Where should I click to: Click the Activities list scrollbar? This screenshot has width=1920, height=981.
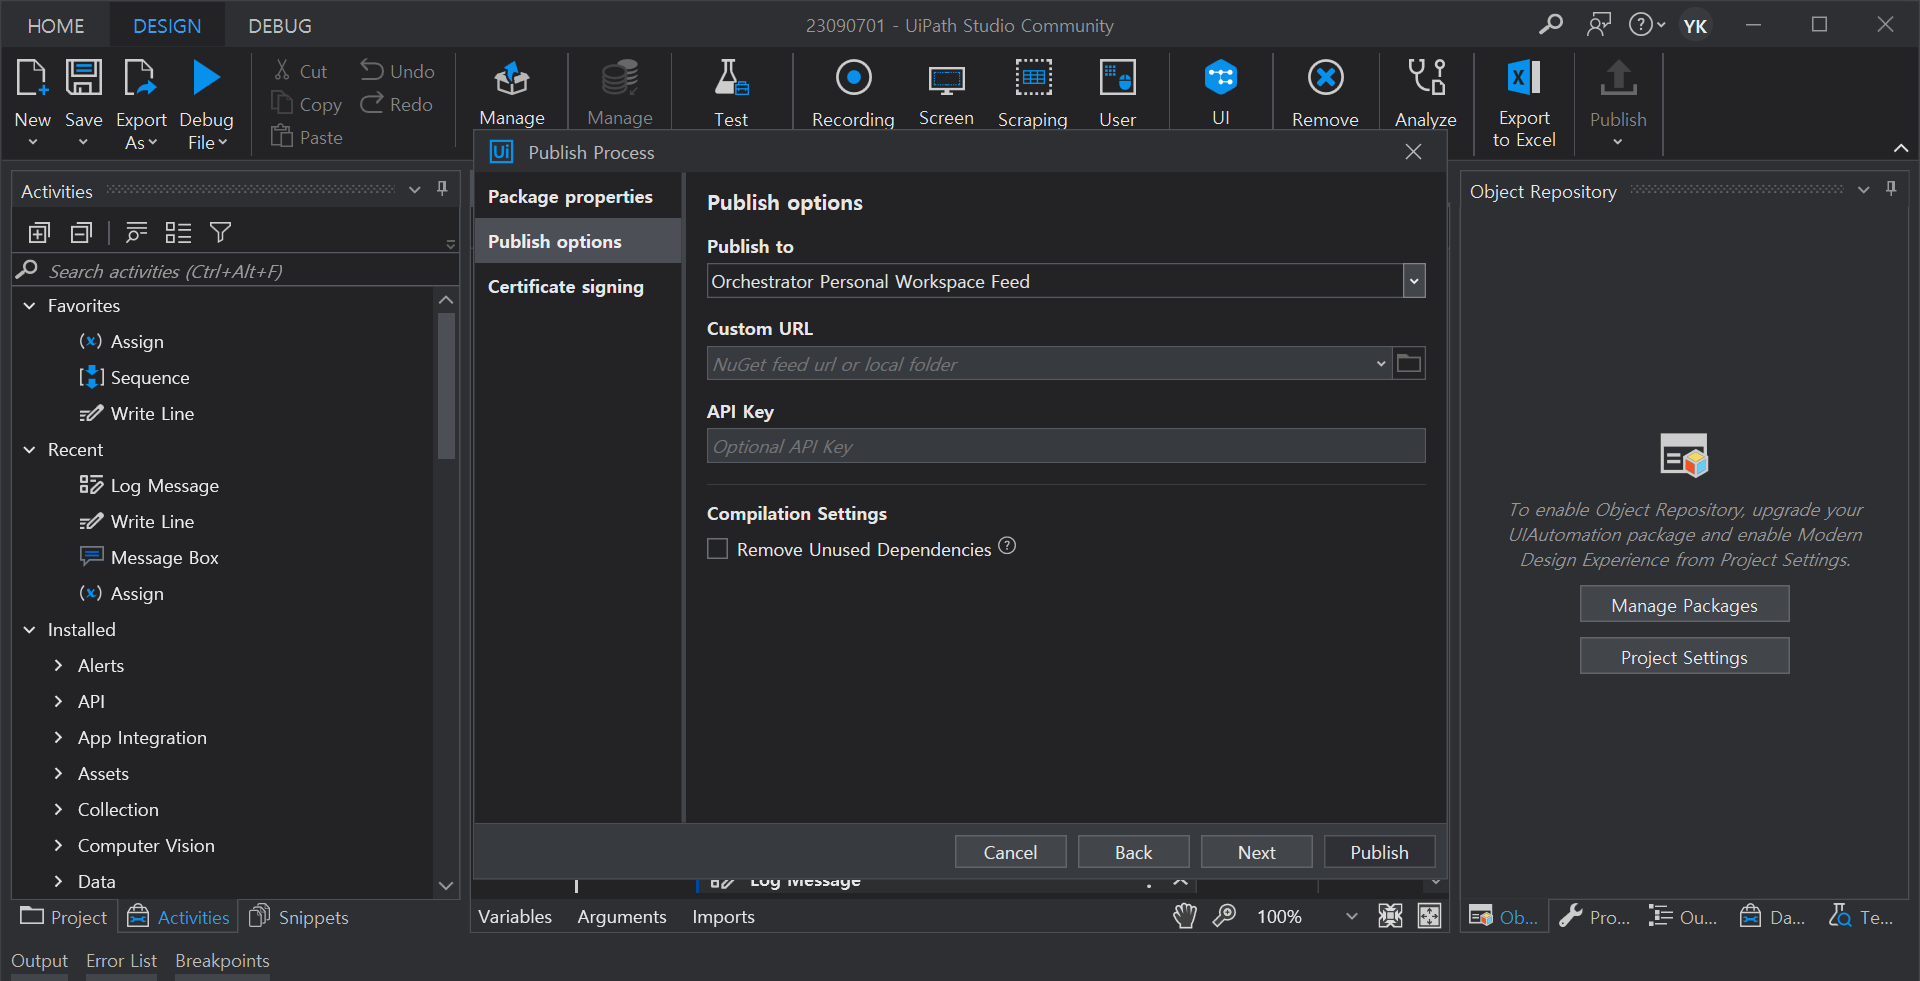446,386
